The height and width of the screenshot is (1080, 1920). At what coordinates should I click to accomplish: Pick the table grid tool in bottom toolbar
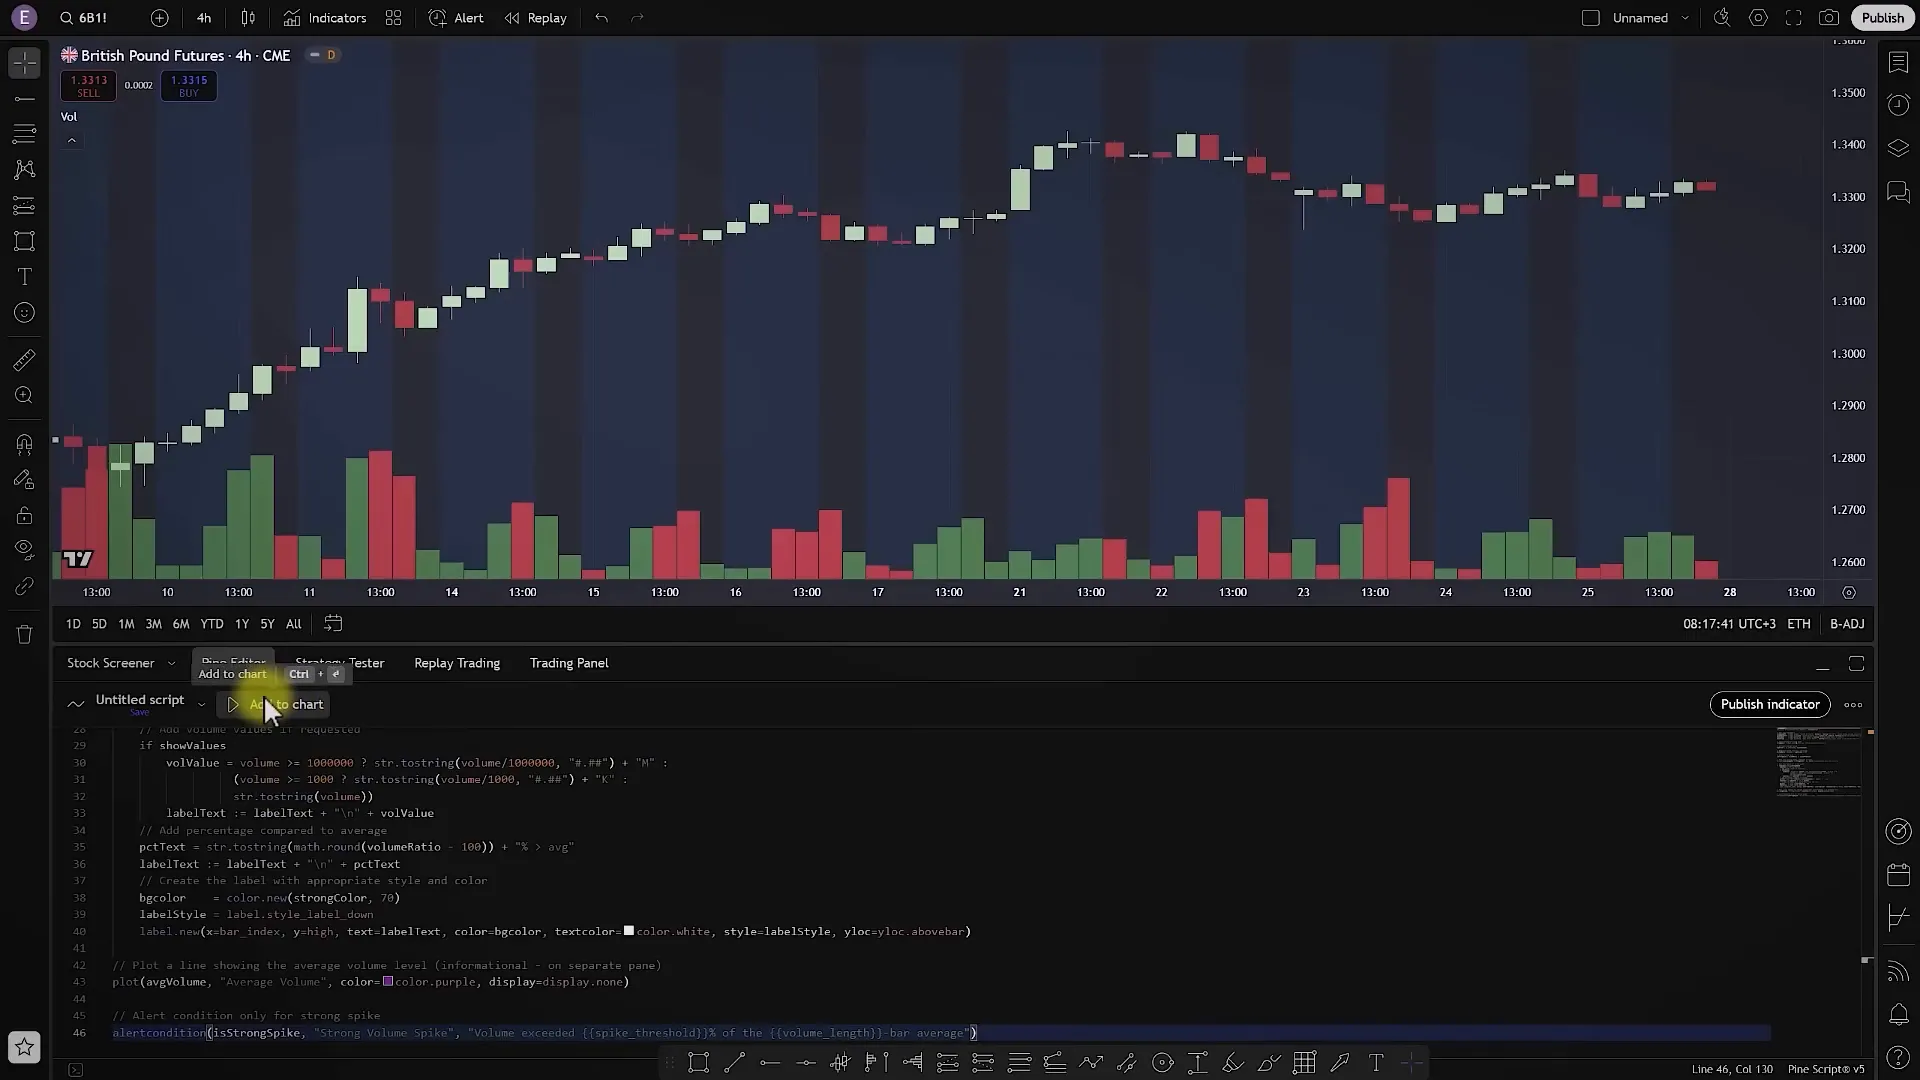click(1304, 1063)
